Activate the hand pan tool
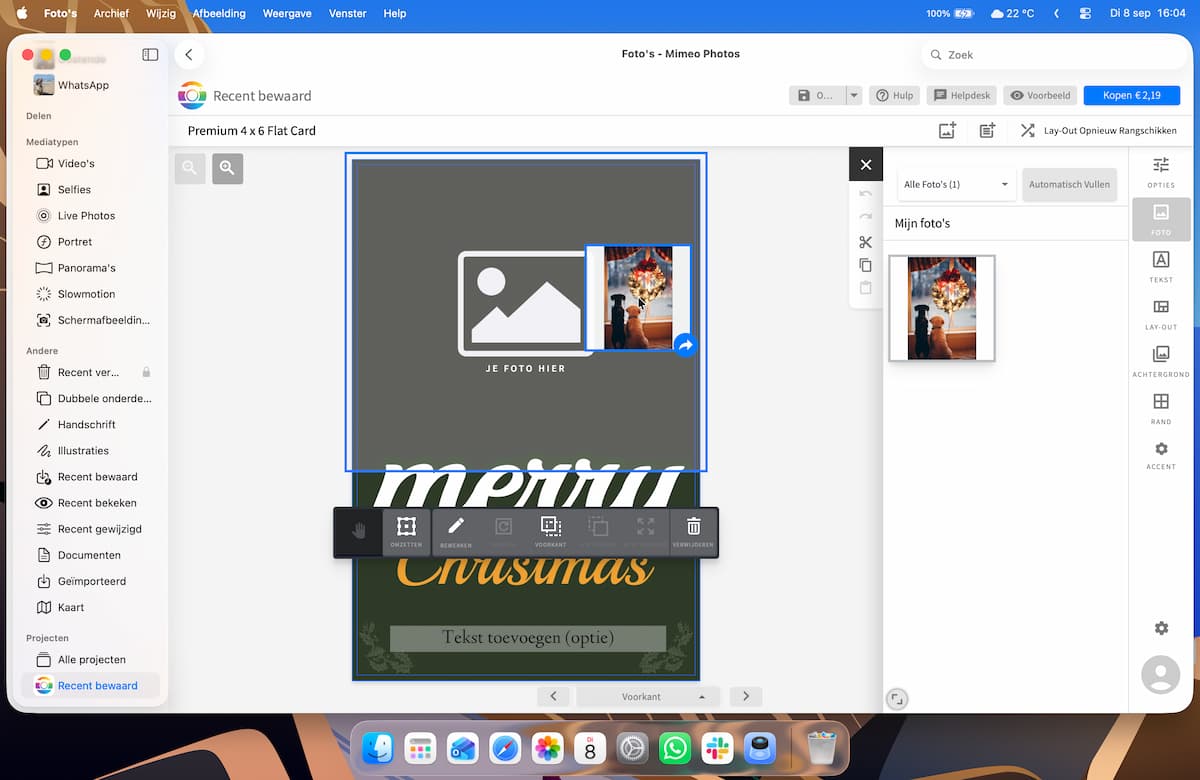Screen dimensions: 1200x780 tap(358, 532)
